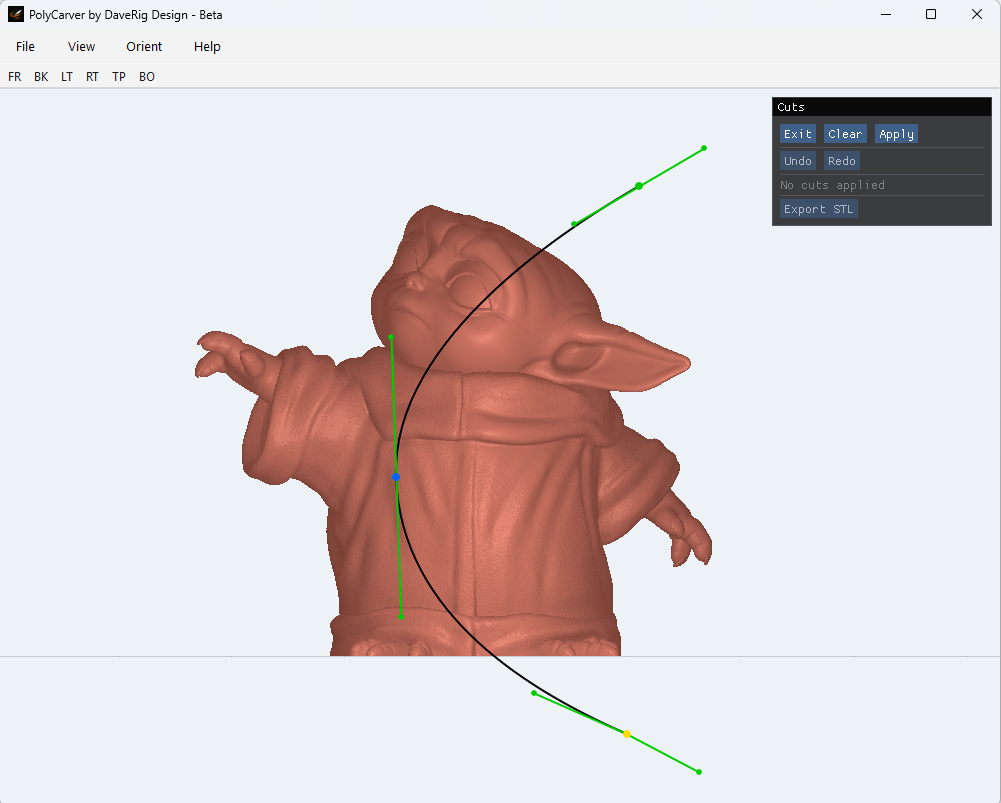The height and width of the screenshot is (803, 1001).
Task: Switch to RT right view
Action: pyautogui.click(x=93, y=77)
